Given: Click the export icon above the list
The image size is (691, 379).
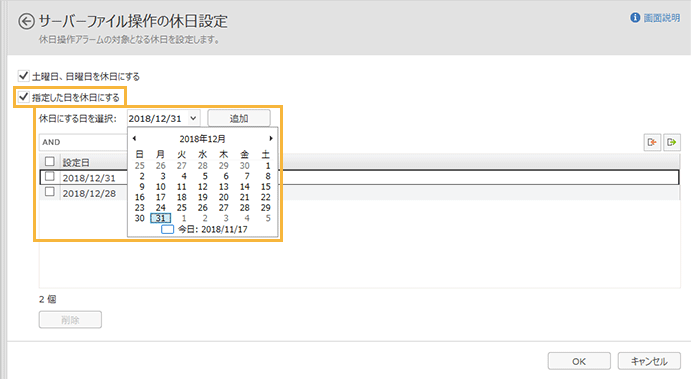Looking at the screenshot, I should point(672,142).
